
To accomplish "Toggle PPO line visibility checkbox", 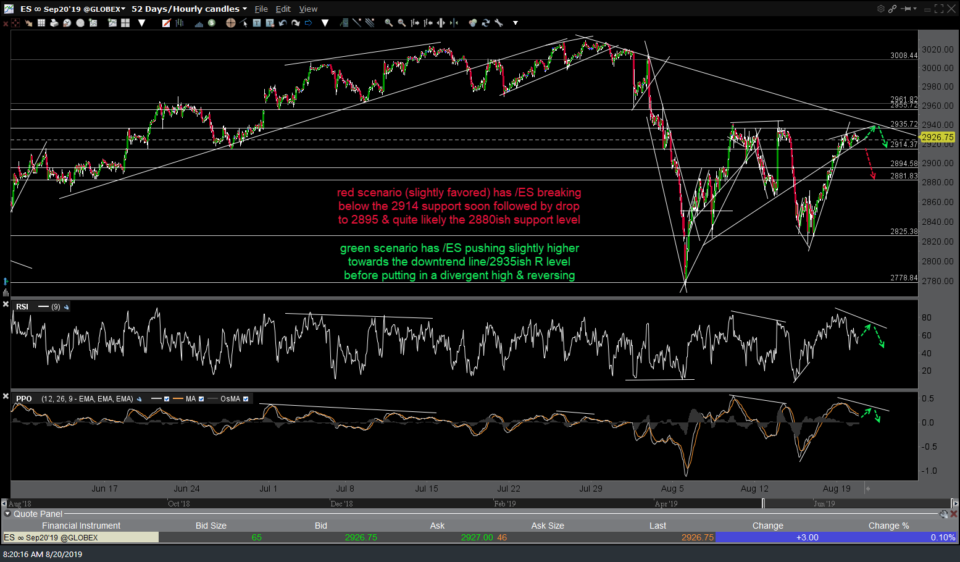I will click(x=166, y=399).
